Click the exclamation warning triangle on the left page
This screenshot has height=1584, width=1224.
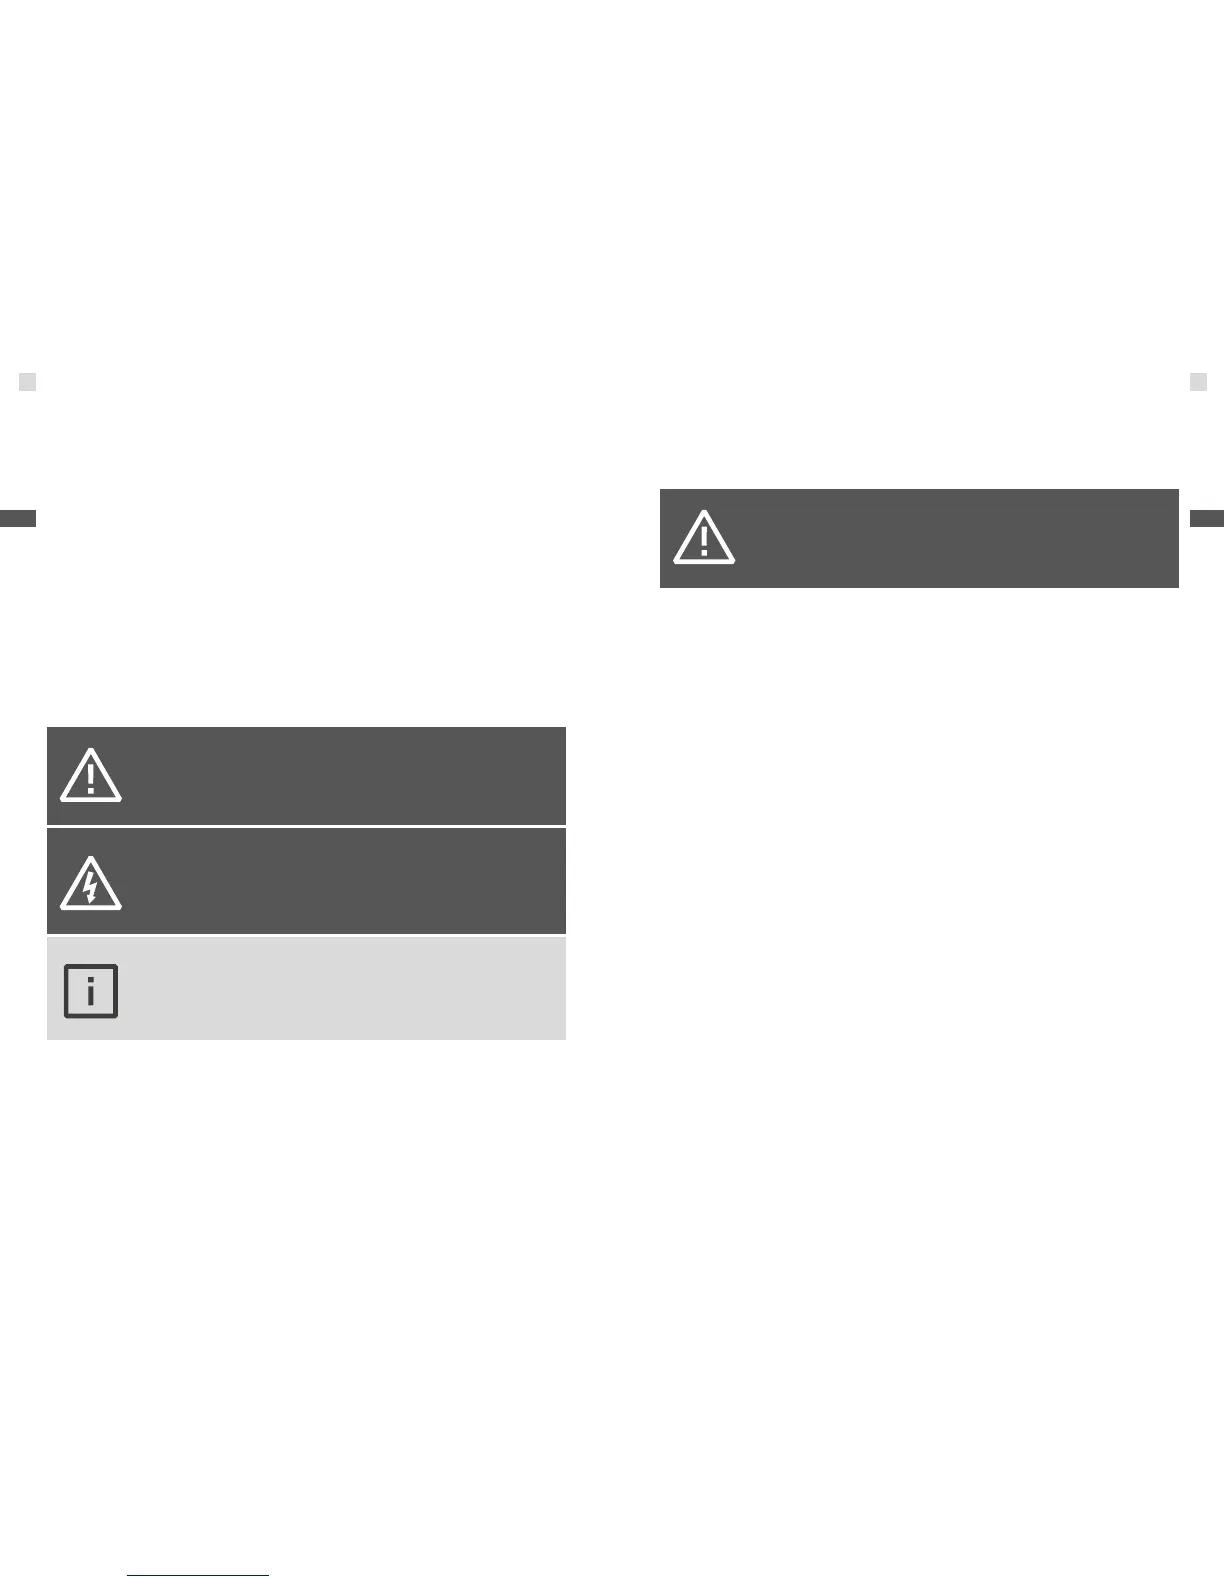click(91, 776)
